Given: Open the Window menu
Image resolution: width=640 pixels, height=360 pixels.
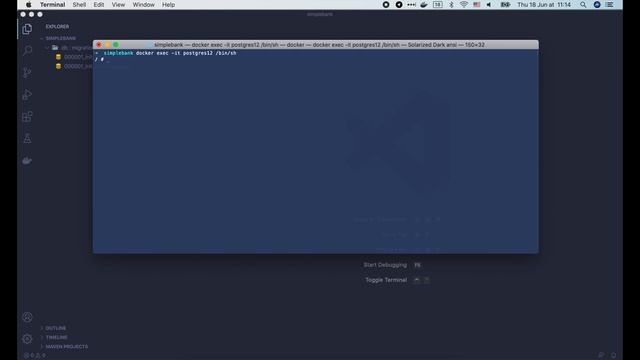Looking at the screenshot, I should (x=144, y=5).
